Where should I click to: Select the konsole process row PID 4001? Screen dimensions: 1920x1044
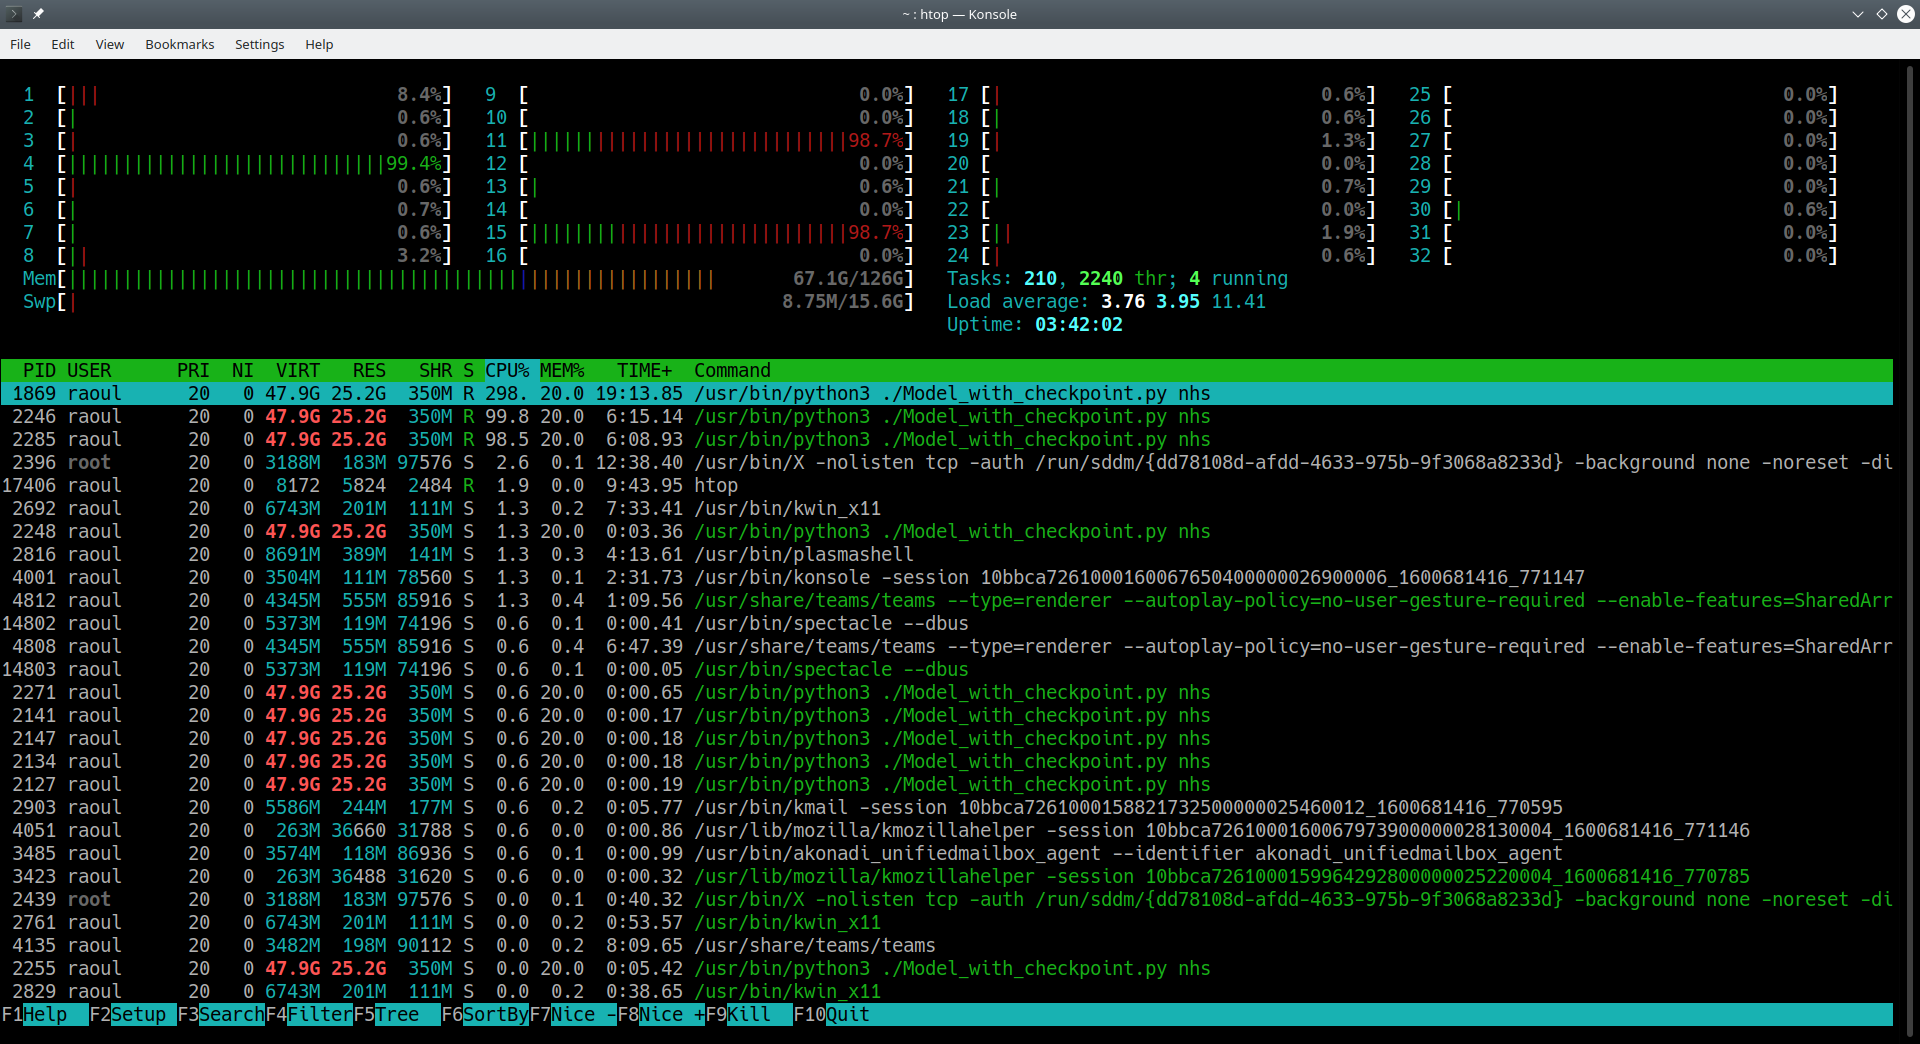coord(947,577)
